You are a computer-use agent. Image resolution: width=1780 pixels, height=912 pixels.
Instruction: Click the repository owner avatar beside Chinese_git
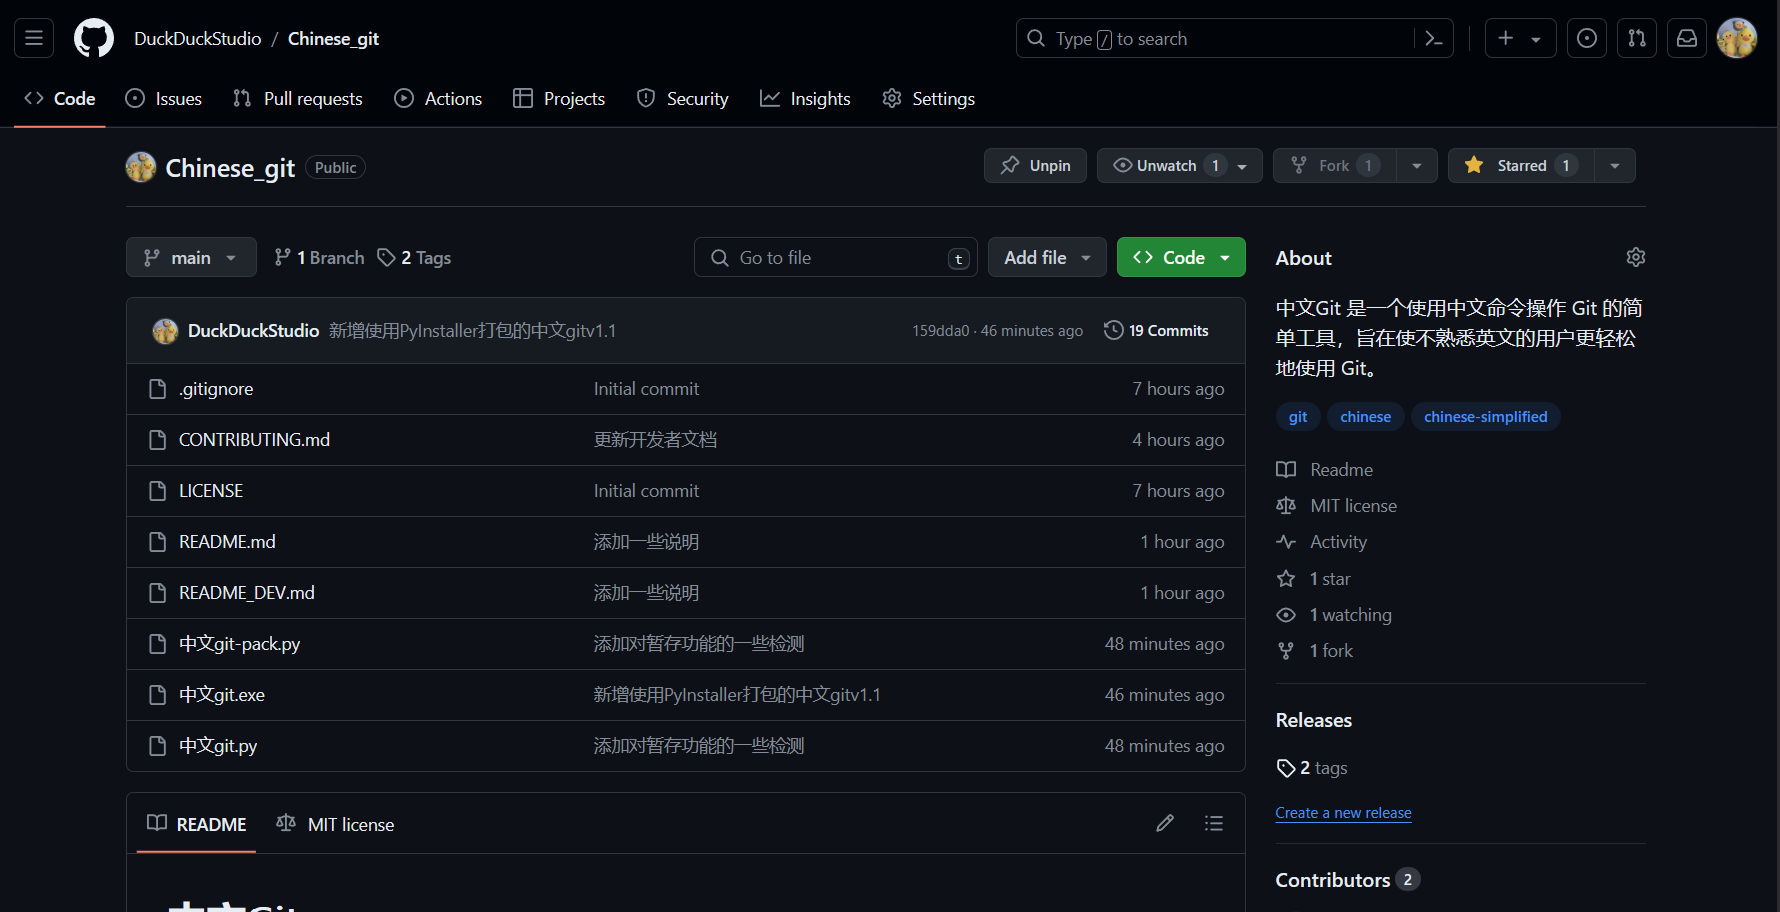pos(141,167)
